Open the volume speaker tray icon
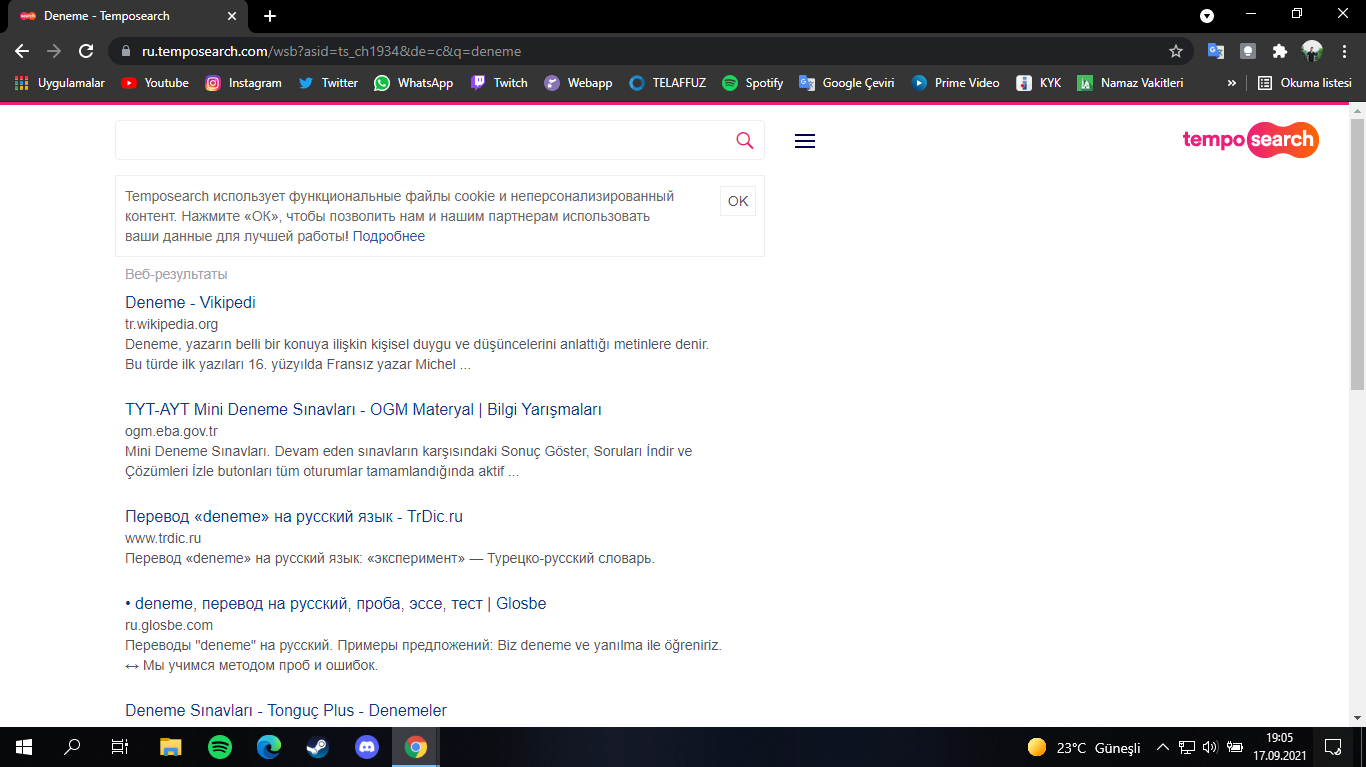This screenshot has width=1366, height=767. (x=1210, y=747)
